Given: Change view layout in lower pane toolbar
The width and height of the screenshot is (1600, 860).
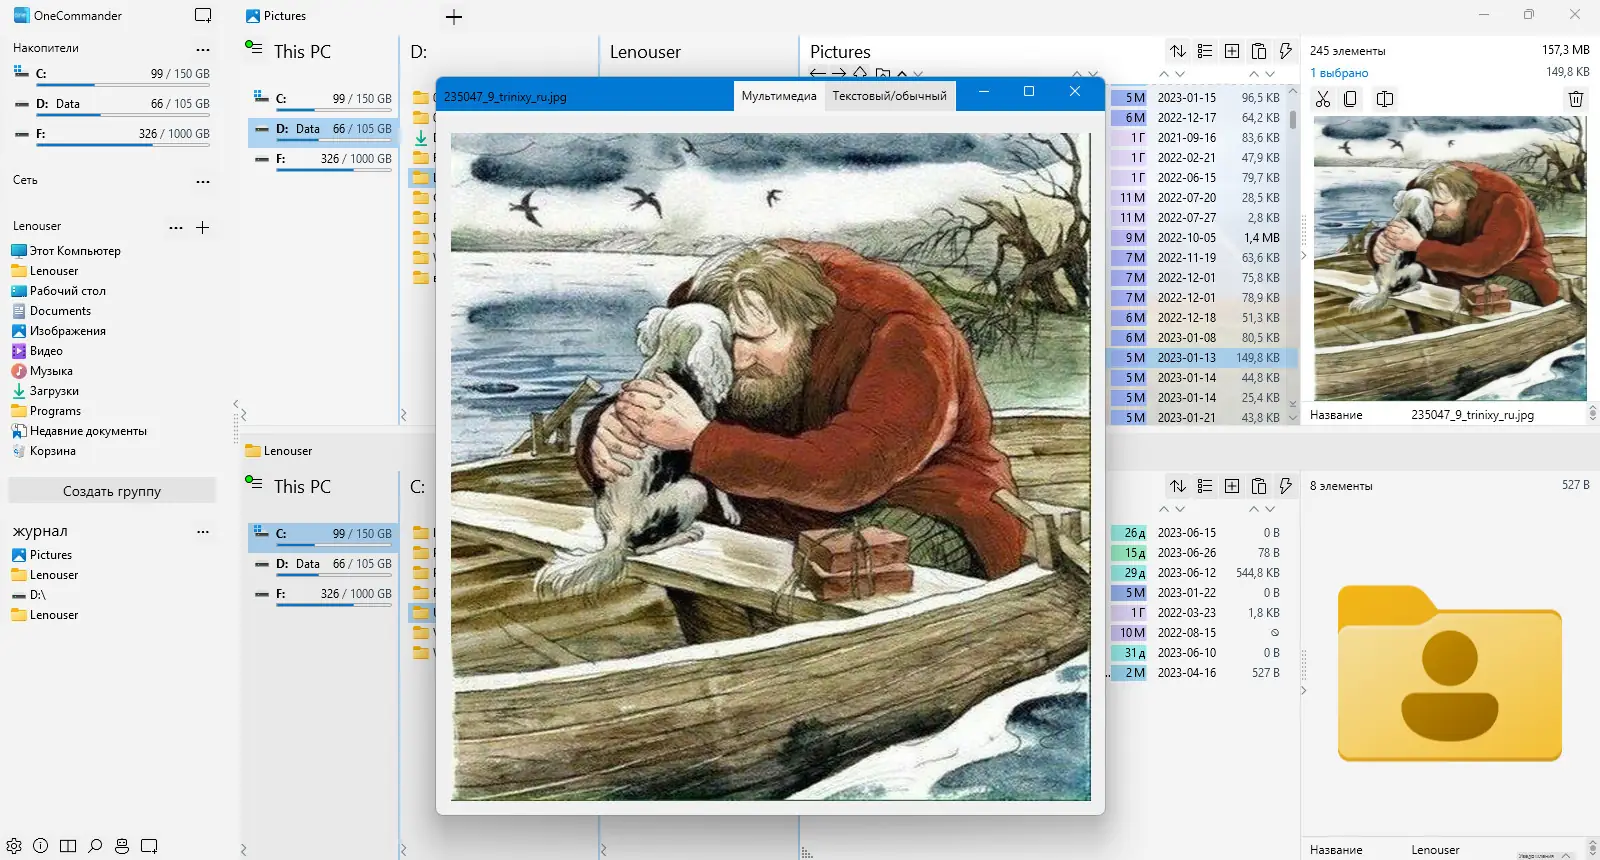Looking at the screenshot, I should tap(1205, 486).
